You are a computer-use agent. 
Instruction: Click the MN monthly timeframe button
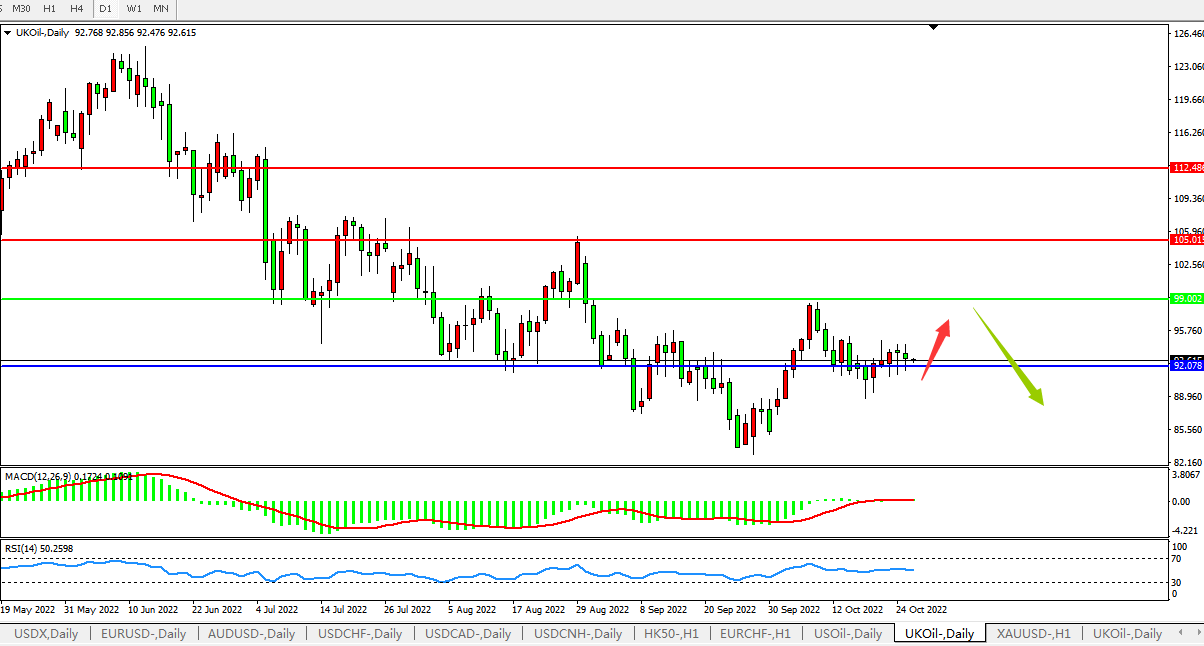pos(161,9)
